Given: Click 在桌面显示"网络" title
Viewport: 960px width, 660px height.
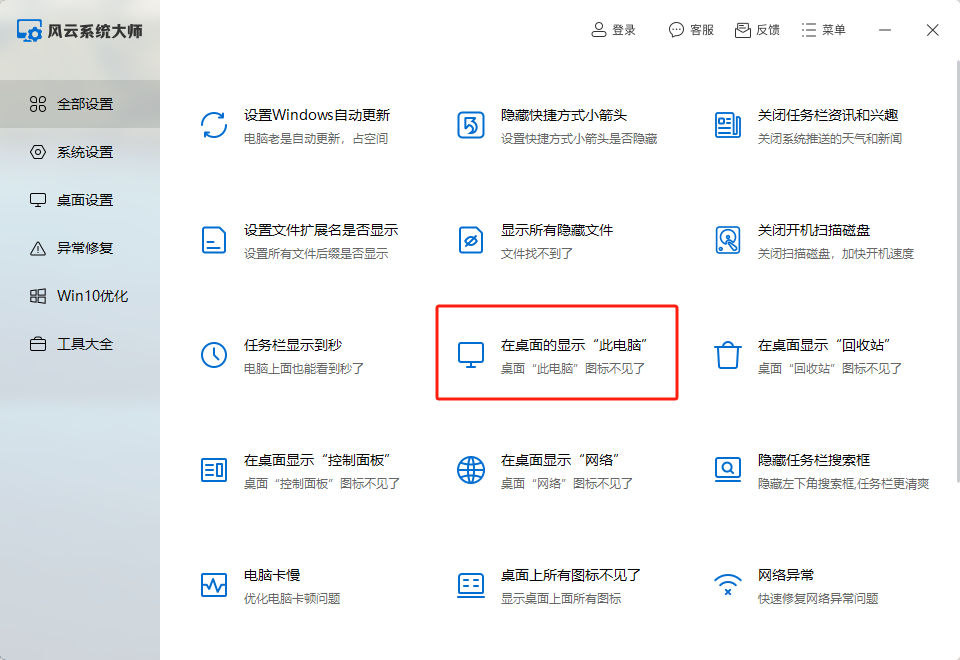Looking at the screenshot, I should click(x=560, y=460).
